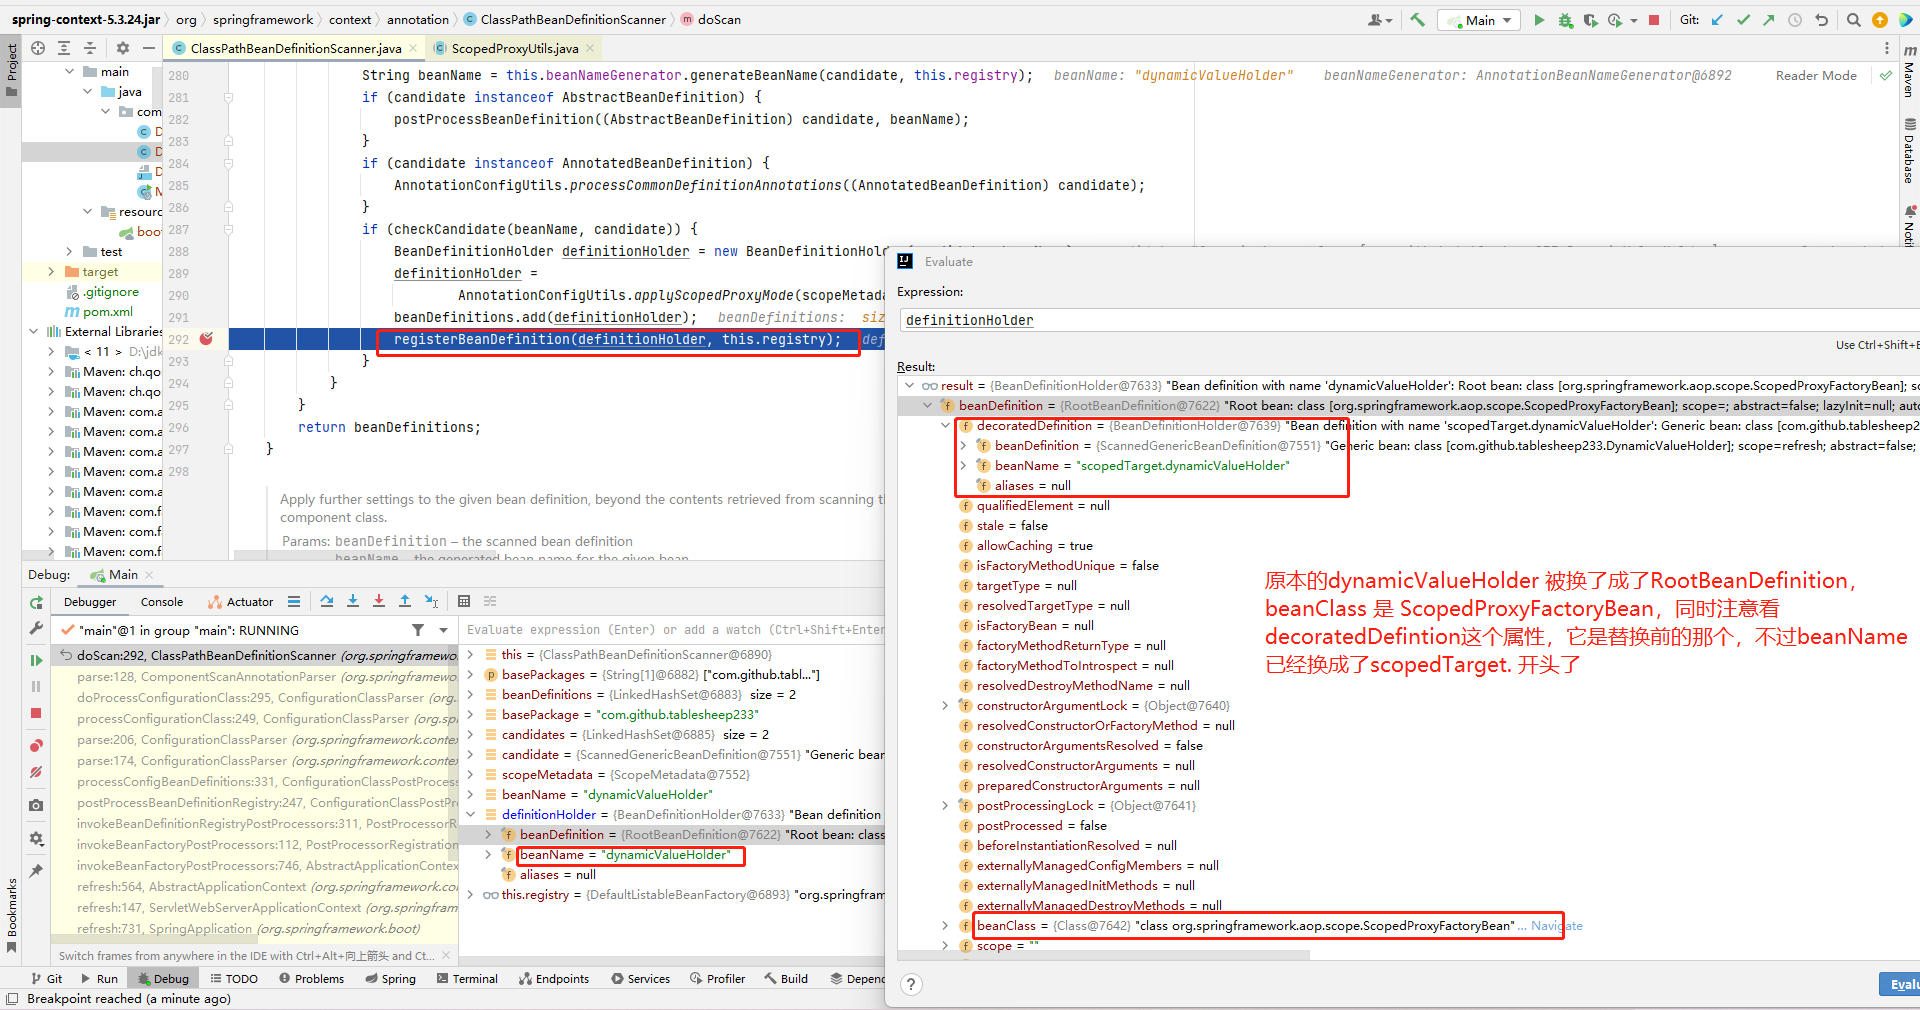Open the Console tab in the Debug panel
1920x1010 pixels.
tap(161, 602)
